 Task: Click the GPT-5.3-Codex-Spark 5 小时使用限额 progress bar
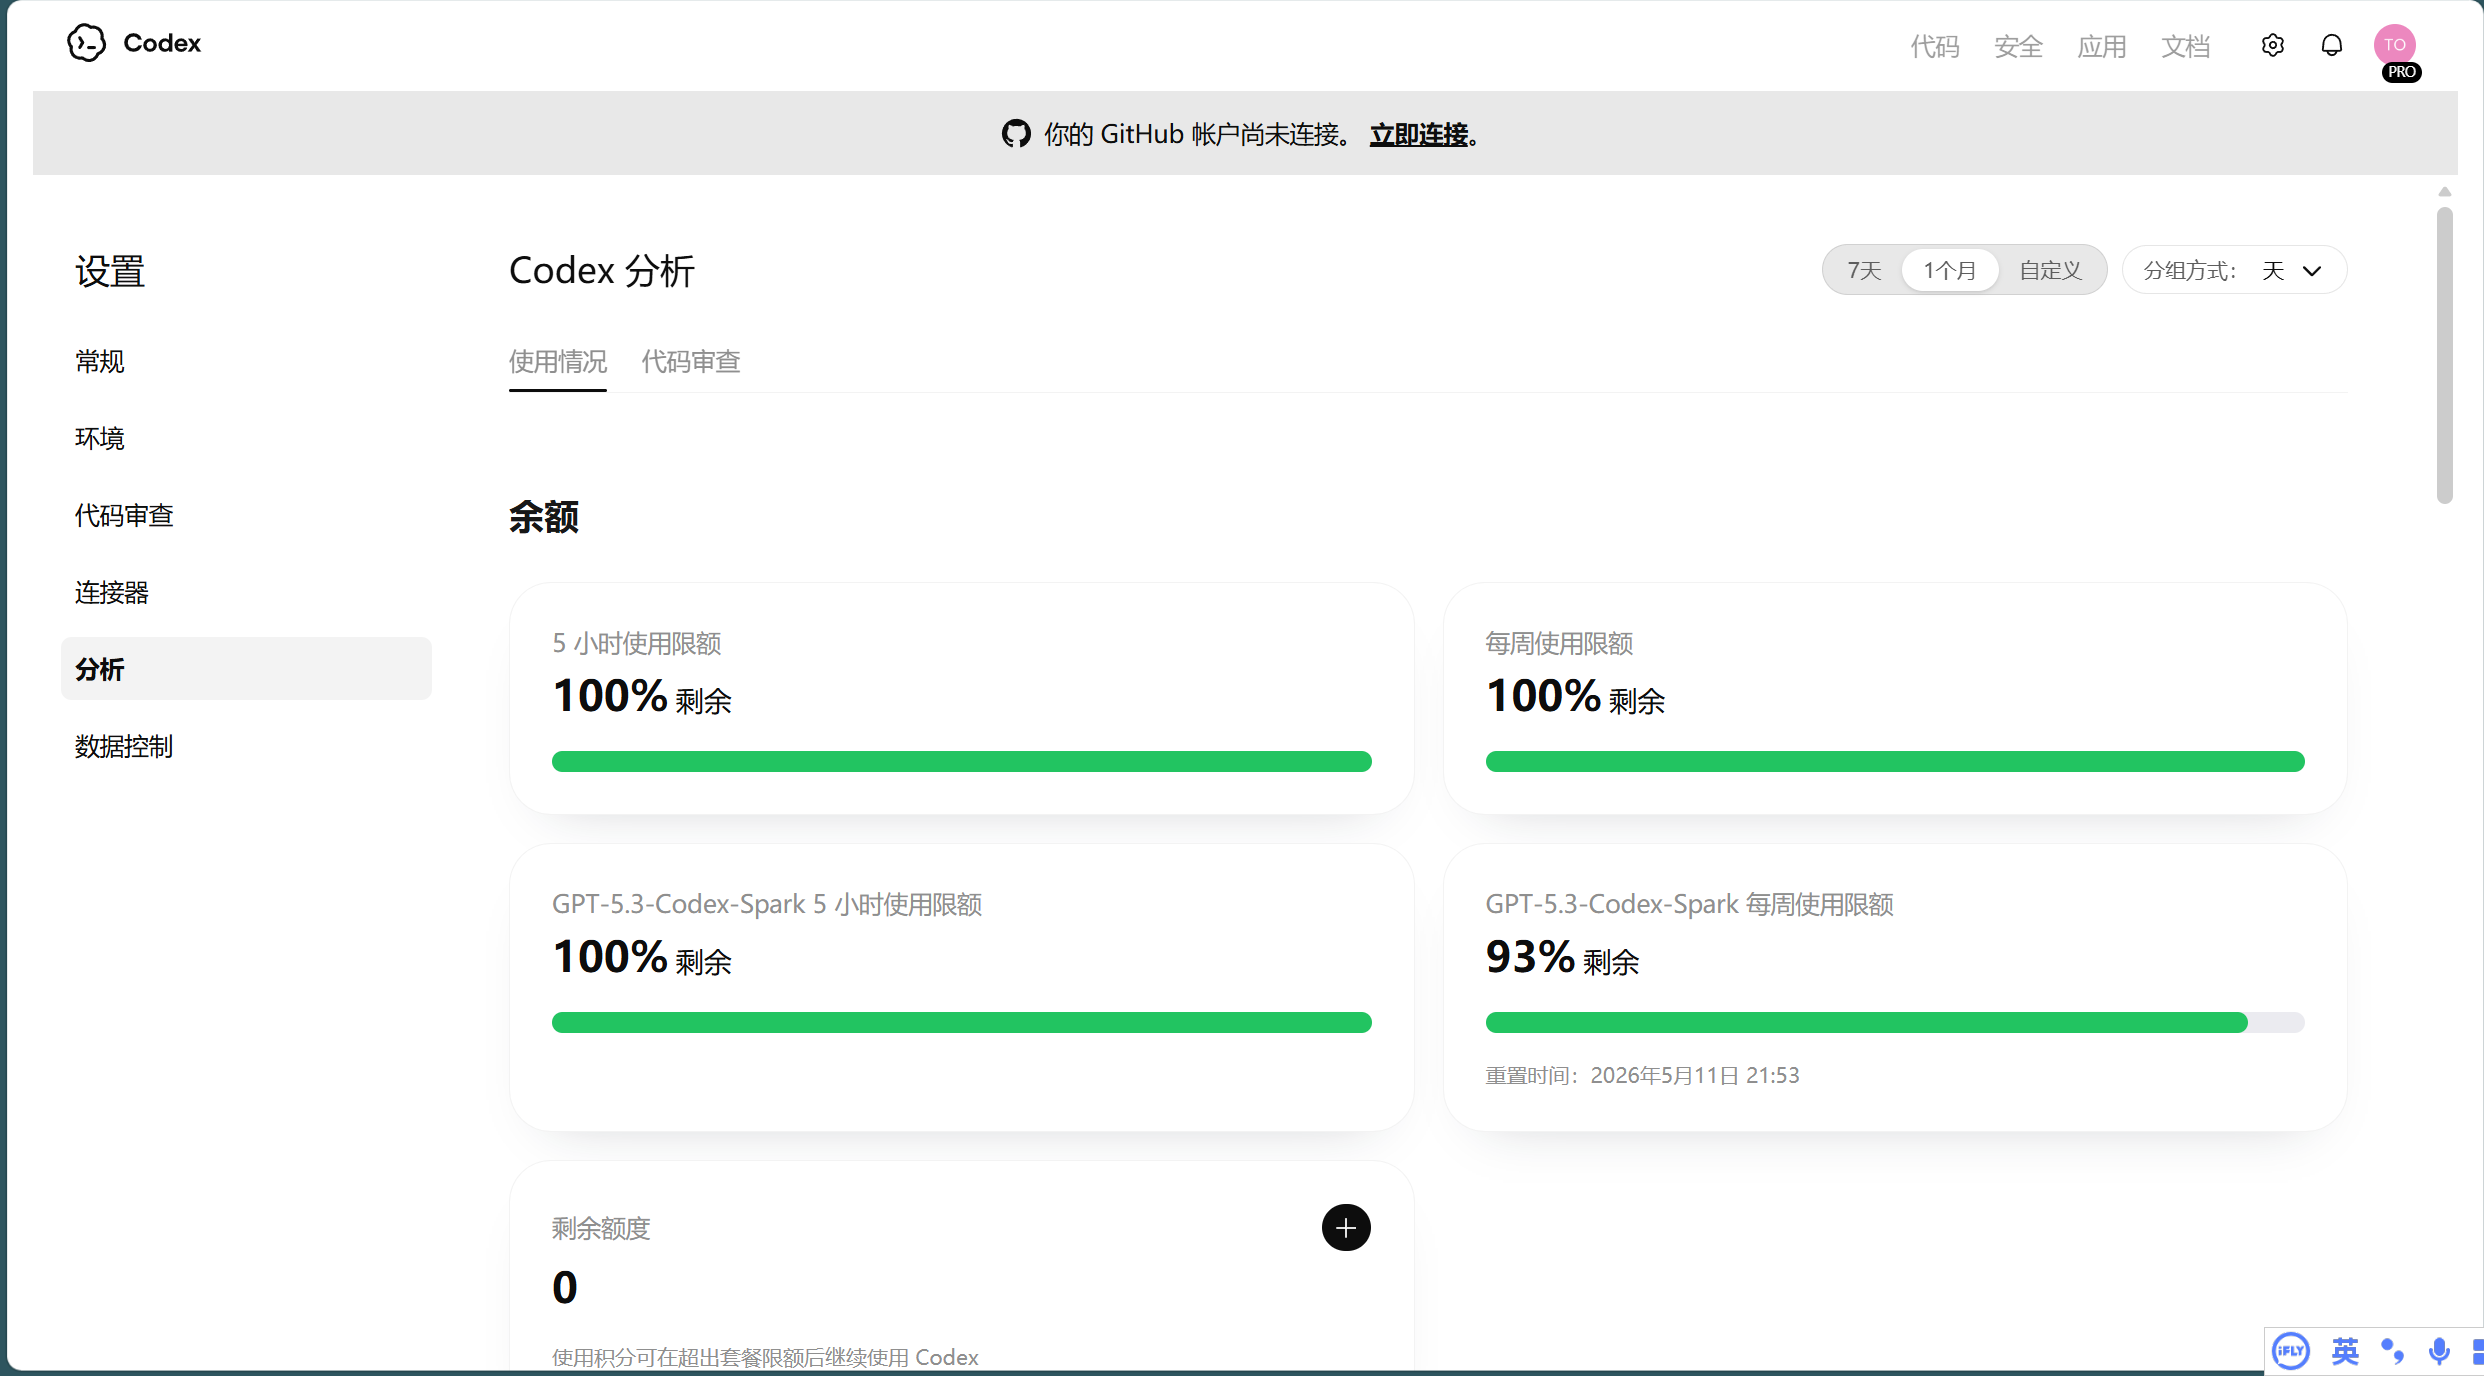point(962,1022)
